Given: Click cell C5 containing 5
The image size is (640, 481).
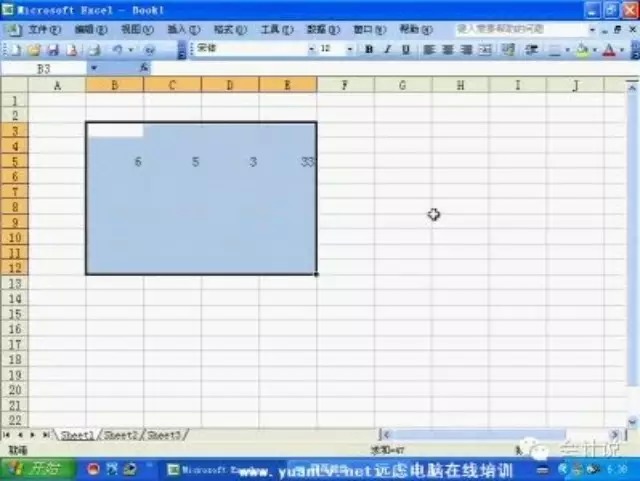Looking at the screenshot, I should coord(172,162).
